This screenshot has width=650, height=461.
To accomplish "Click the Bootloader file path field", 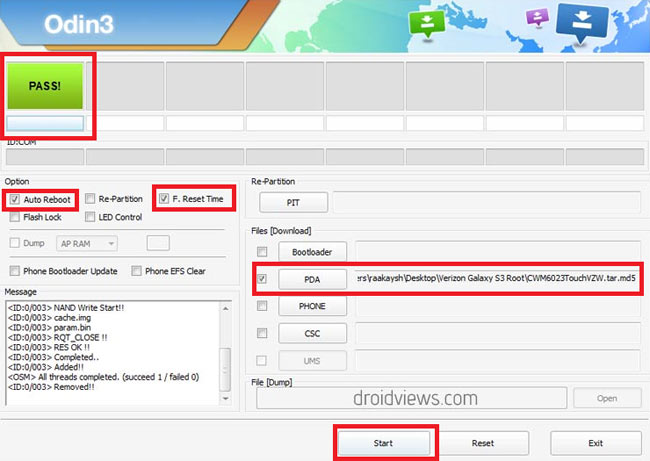I will pos(498,252).
